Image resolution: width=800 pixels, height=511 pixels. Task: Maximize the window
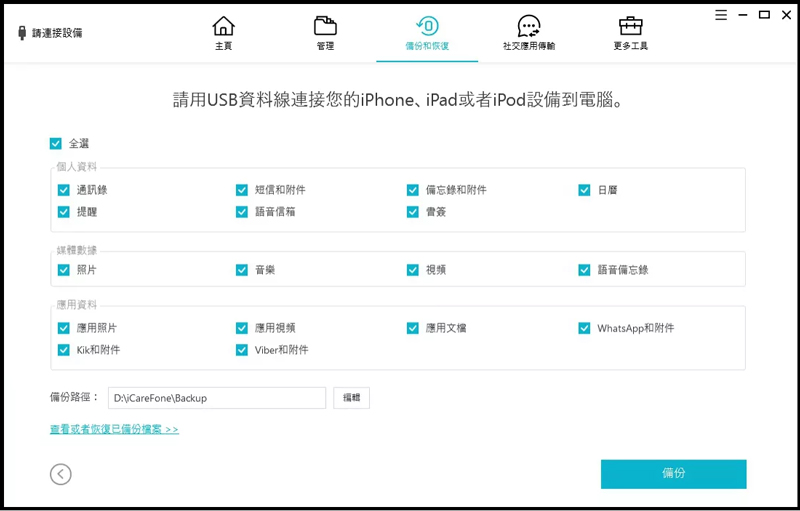click(764, 15)
